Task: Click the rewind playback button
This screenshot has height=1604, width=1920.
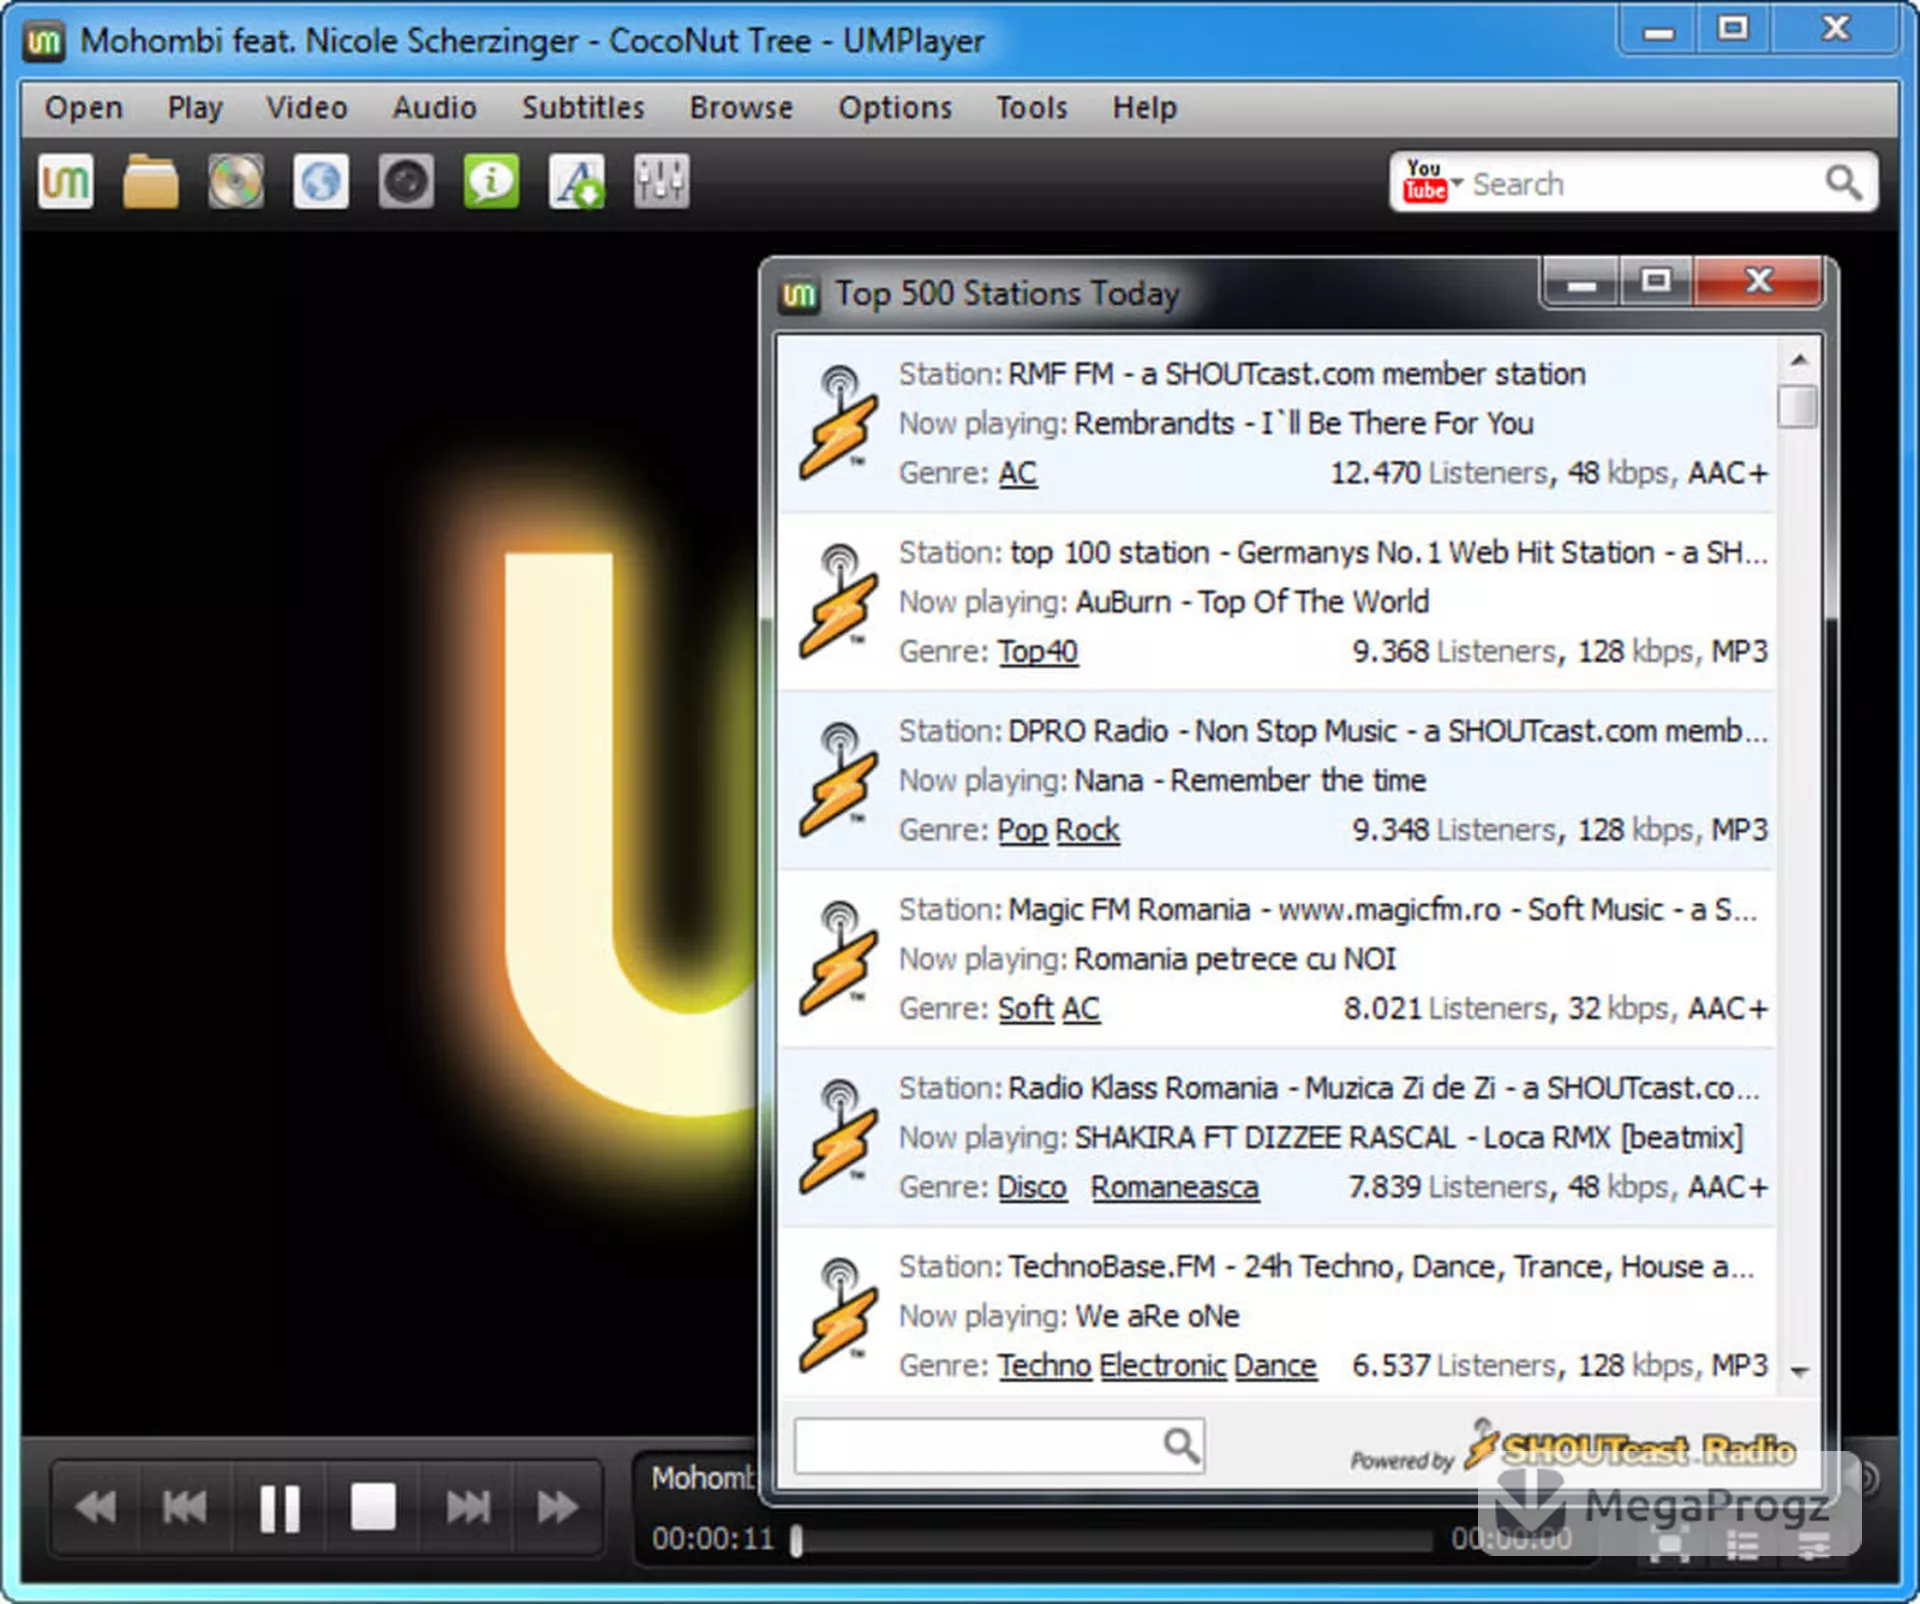Action: [x=96, y=1507]
